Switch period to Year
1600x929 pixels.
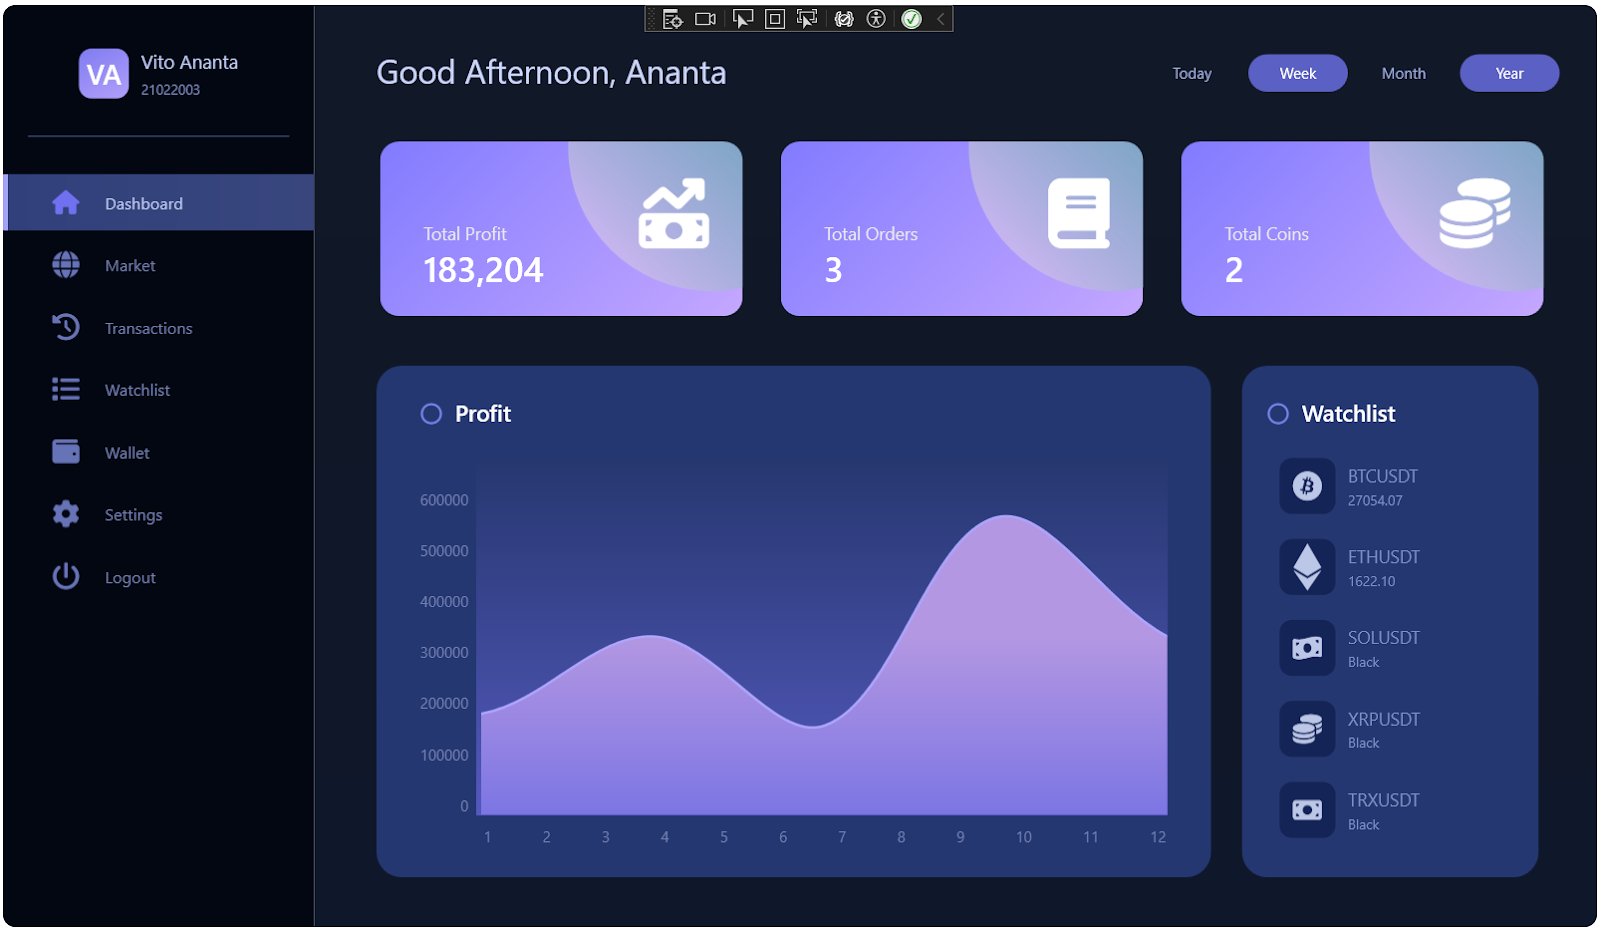coord(1509,74)
